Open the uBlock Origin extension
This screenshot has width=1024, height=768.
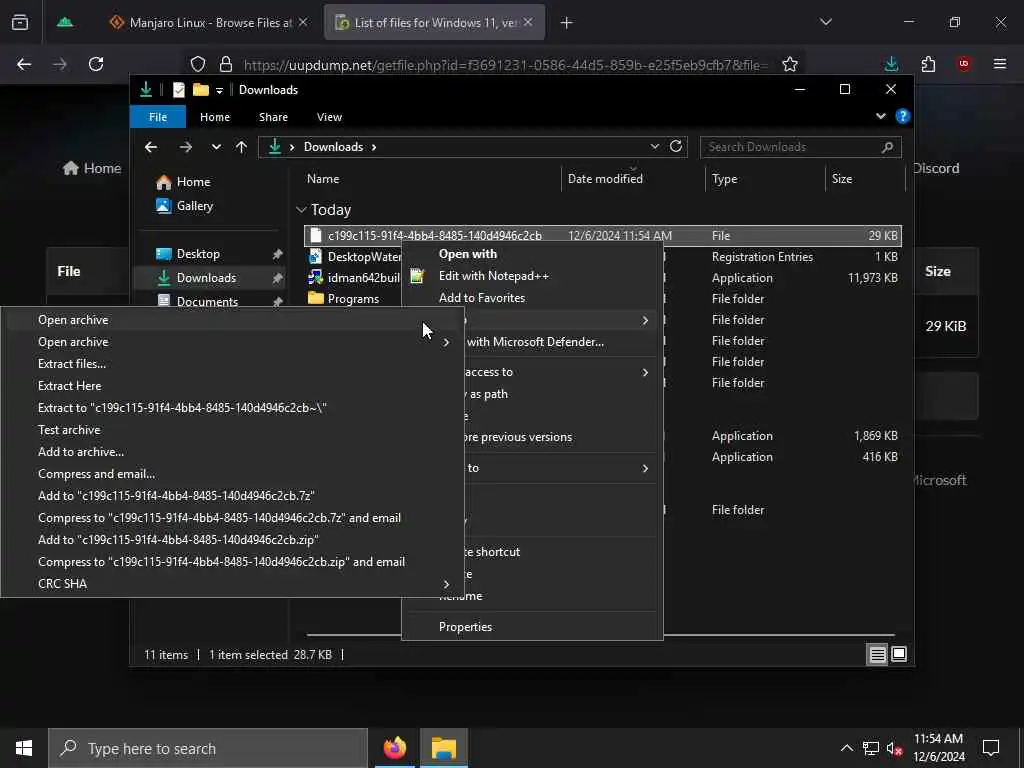[964, 64]
